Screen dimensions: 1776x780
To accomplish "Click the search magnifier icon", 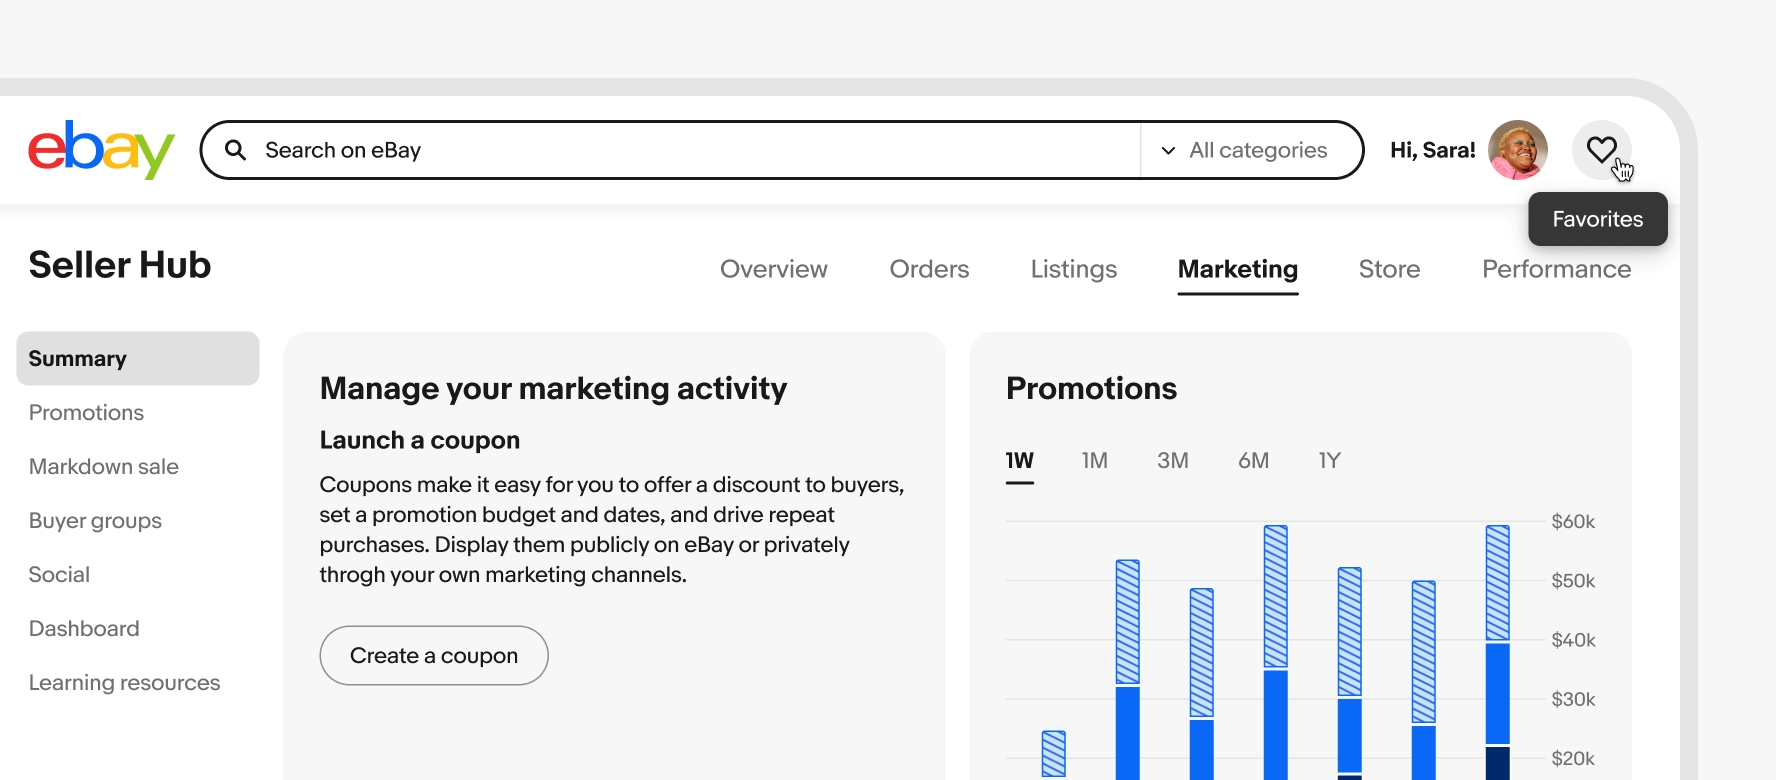I will (235, 150).
